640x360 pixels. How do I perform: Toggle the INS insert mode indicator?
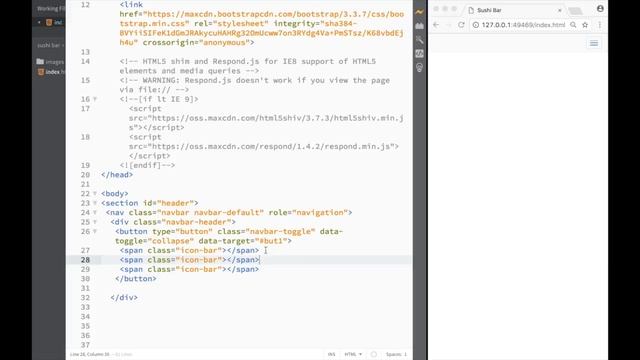click(x=331, y=354)
